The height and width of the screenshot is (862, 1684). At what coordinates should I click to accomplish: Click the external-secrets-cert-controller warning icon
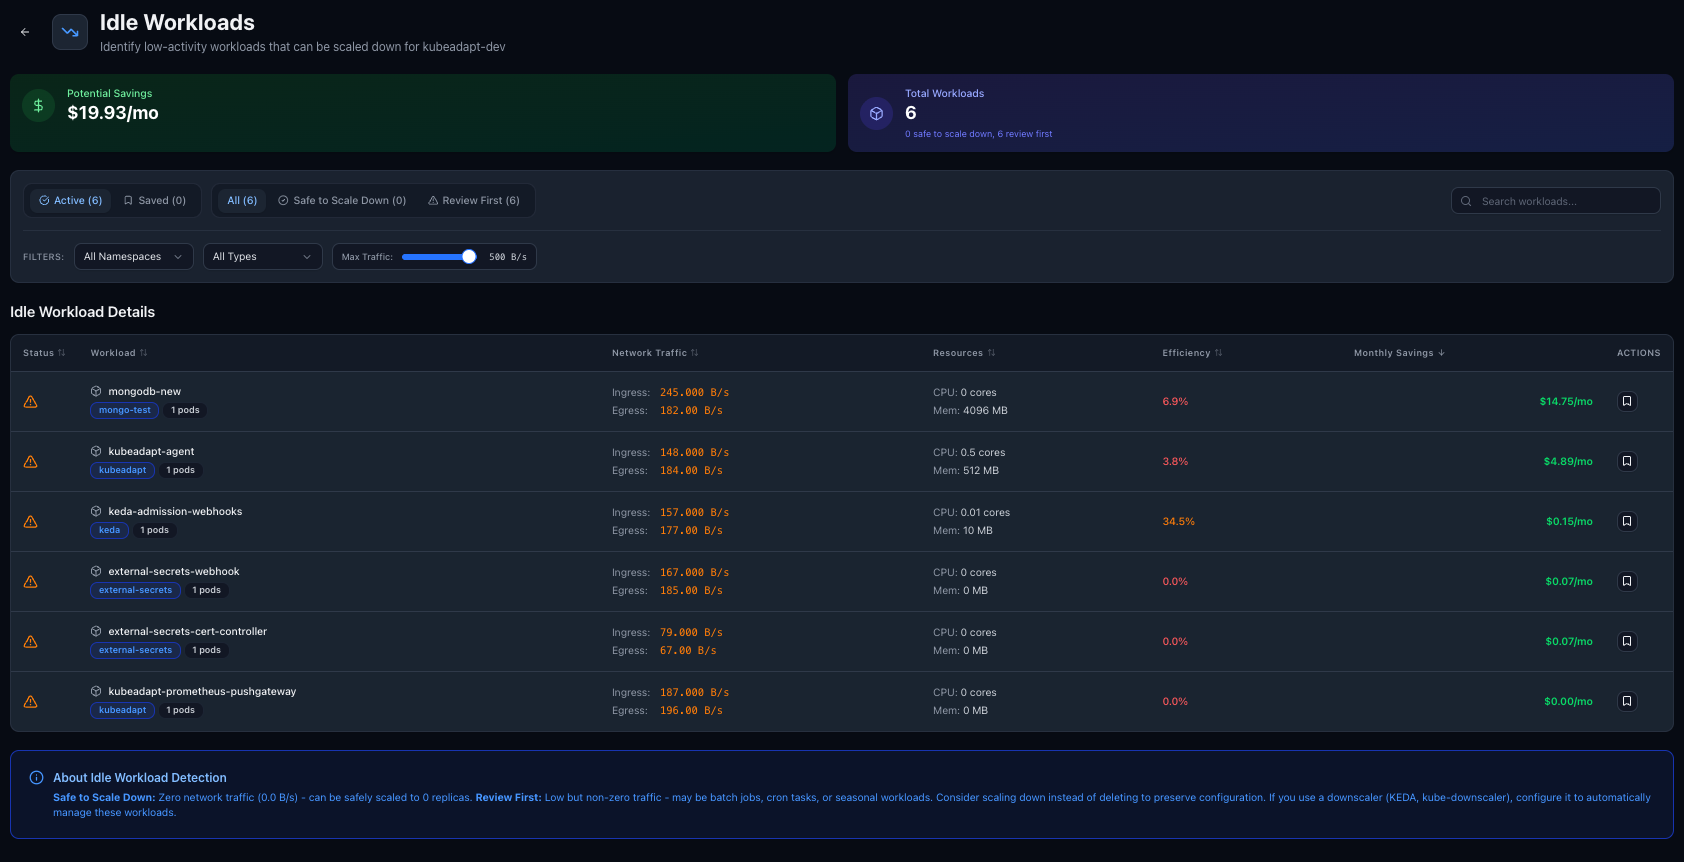tap(31, 642)
